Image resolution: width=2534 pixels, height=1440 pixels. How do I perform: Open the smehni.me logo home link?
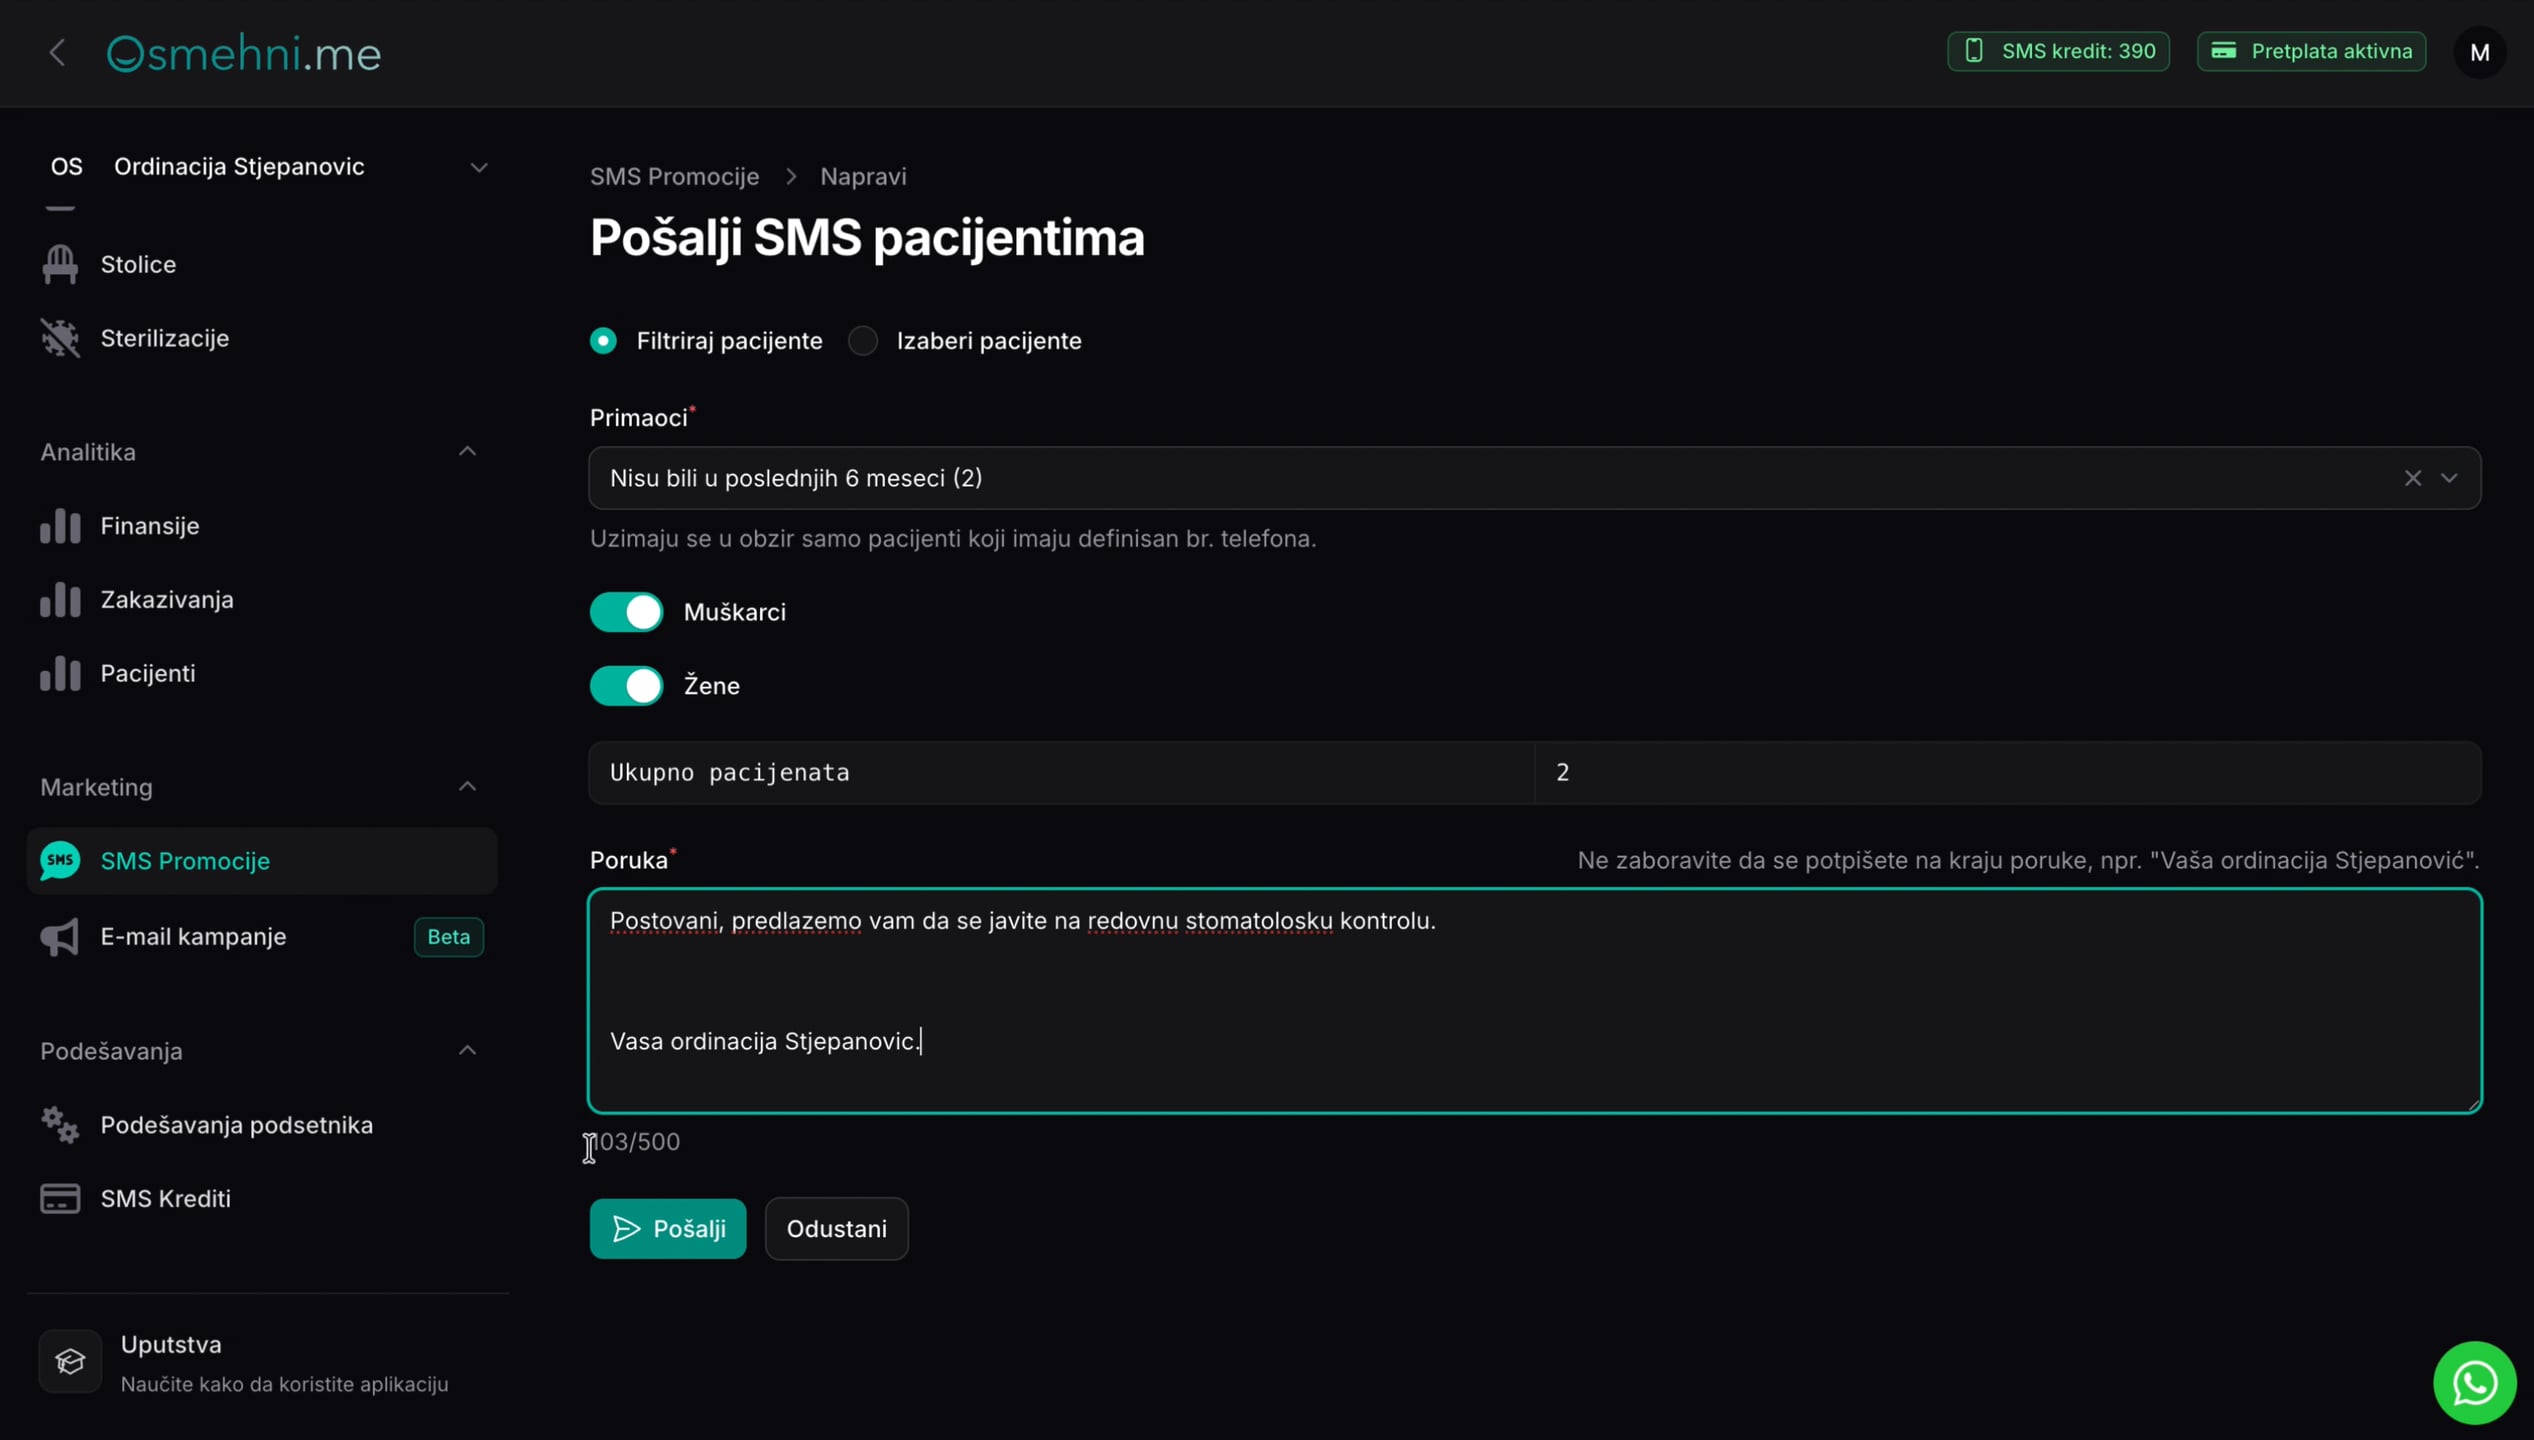tap(244, 53)
